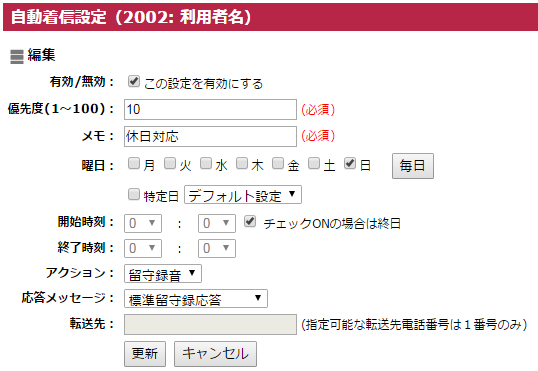Check the 金 (Friday) checkbox
Image resolution: width=538 pixels, height=371 pixels.
[x=278, y=163]
